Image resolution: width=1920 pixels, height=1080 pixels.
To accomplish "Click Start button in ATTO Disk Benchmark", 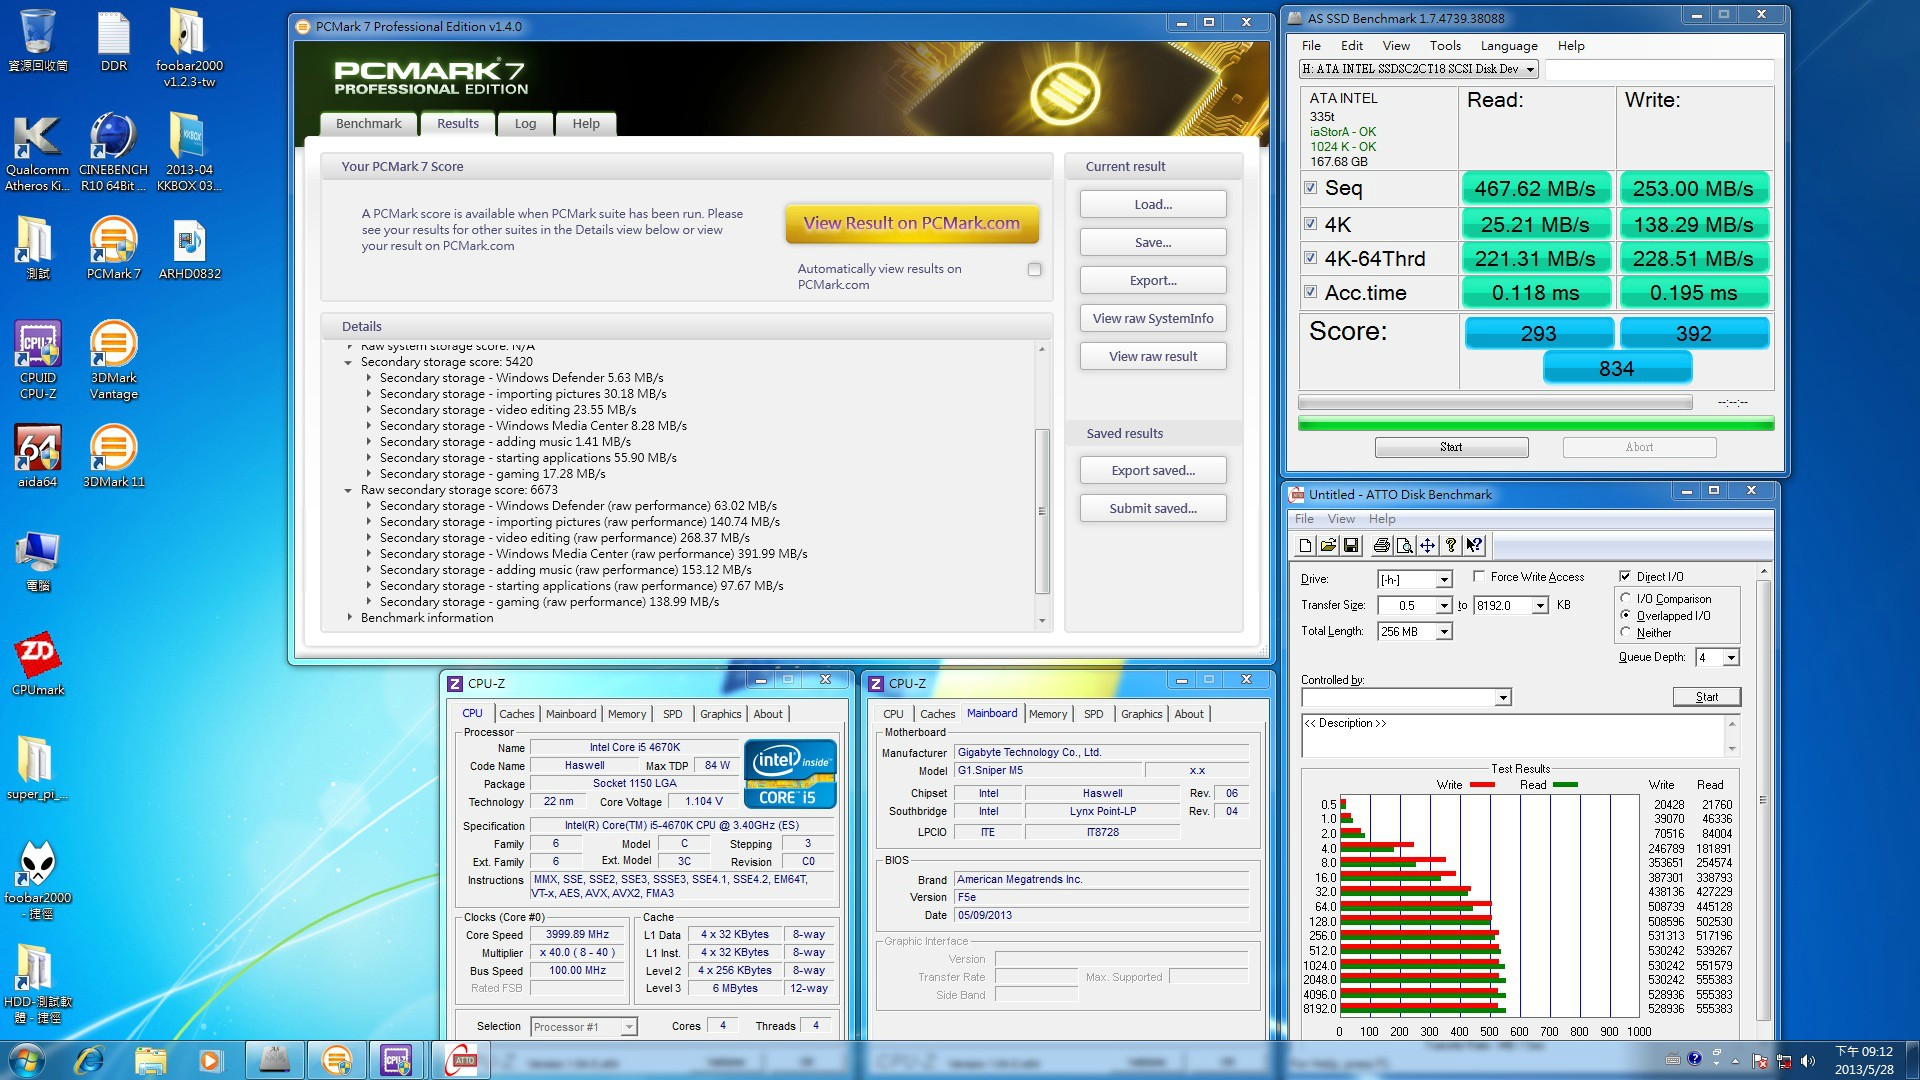I will point(1707,697).
